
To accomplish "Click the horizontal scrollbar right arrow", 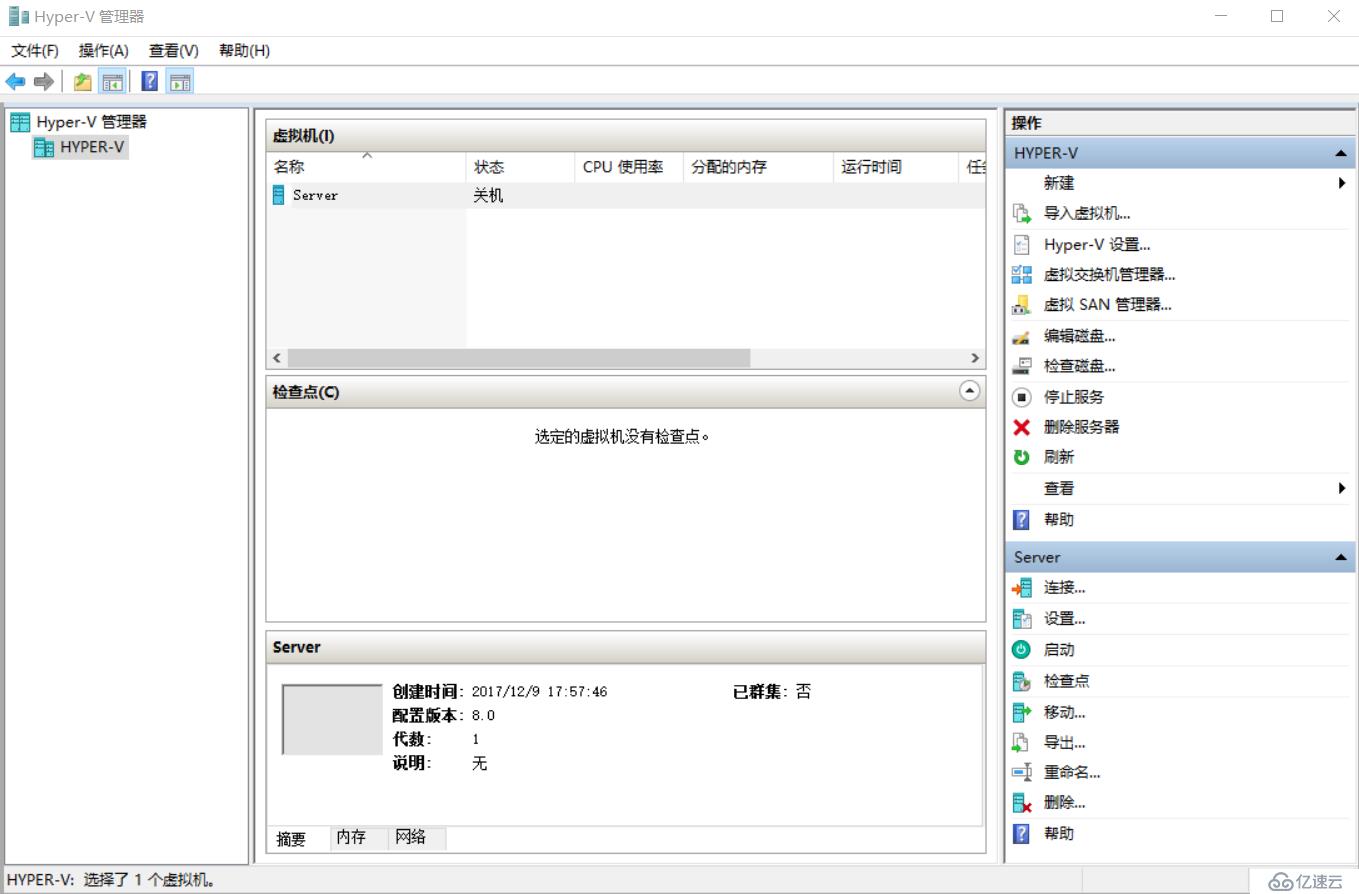I will coord(975,358).
